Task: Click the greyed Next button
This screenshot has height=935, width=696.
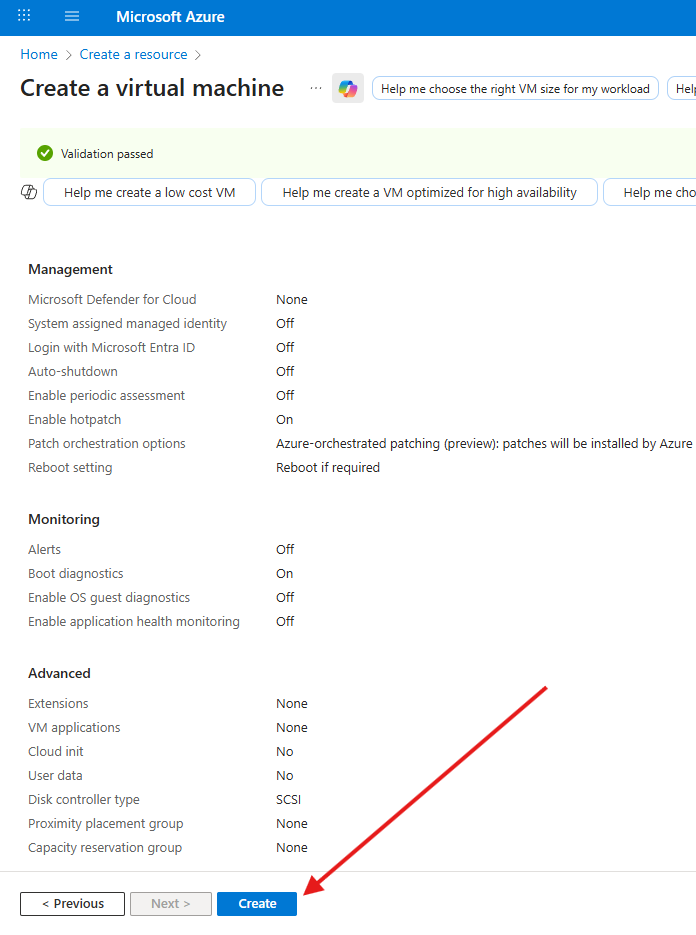Action: tap(171, 904)
